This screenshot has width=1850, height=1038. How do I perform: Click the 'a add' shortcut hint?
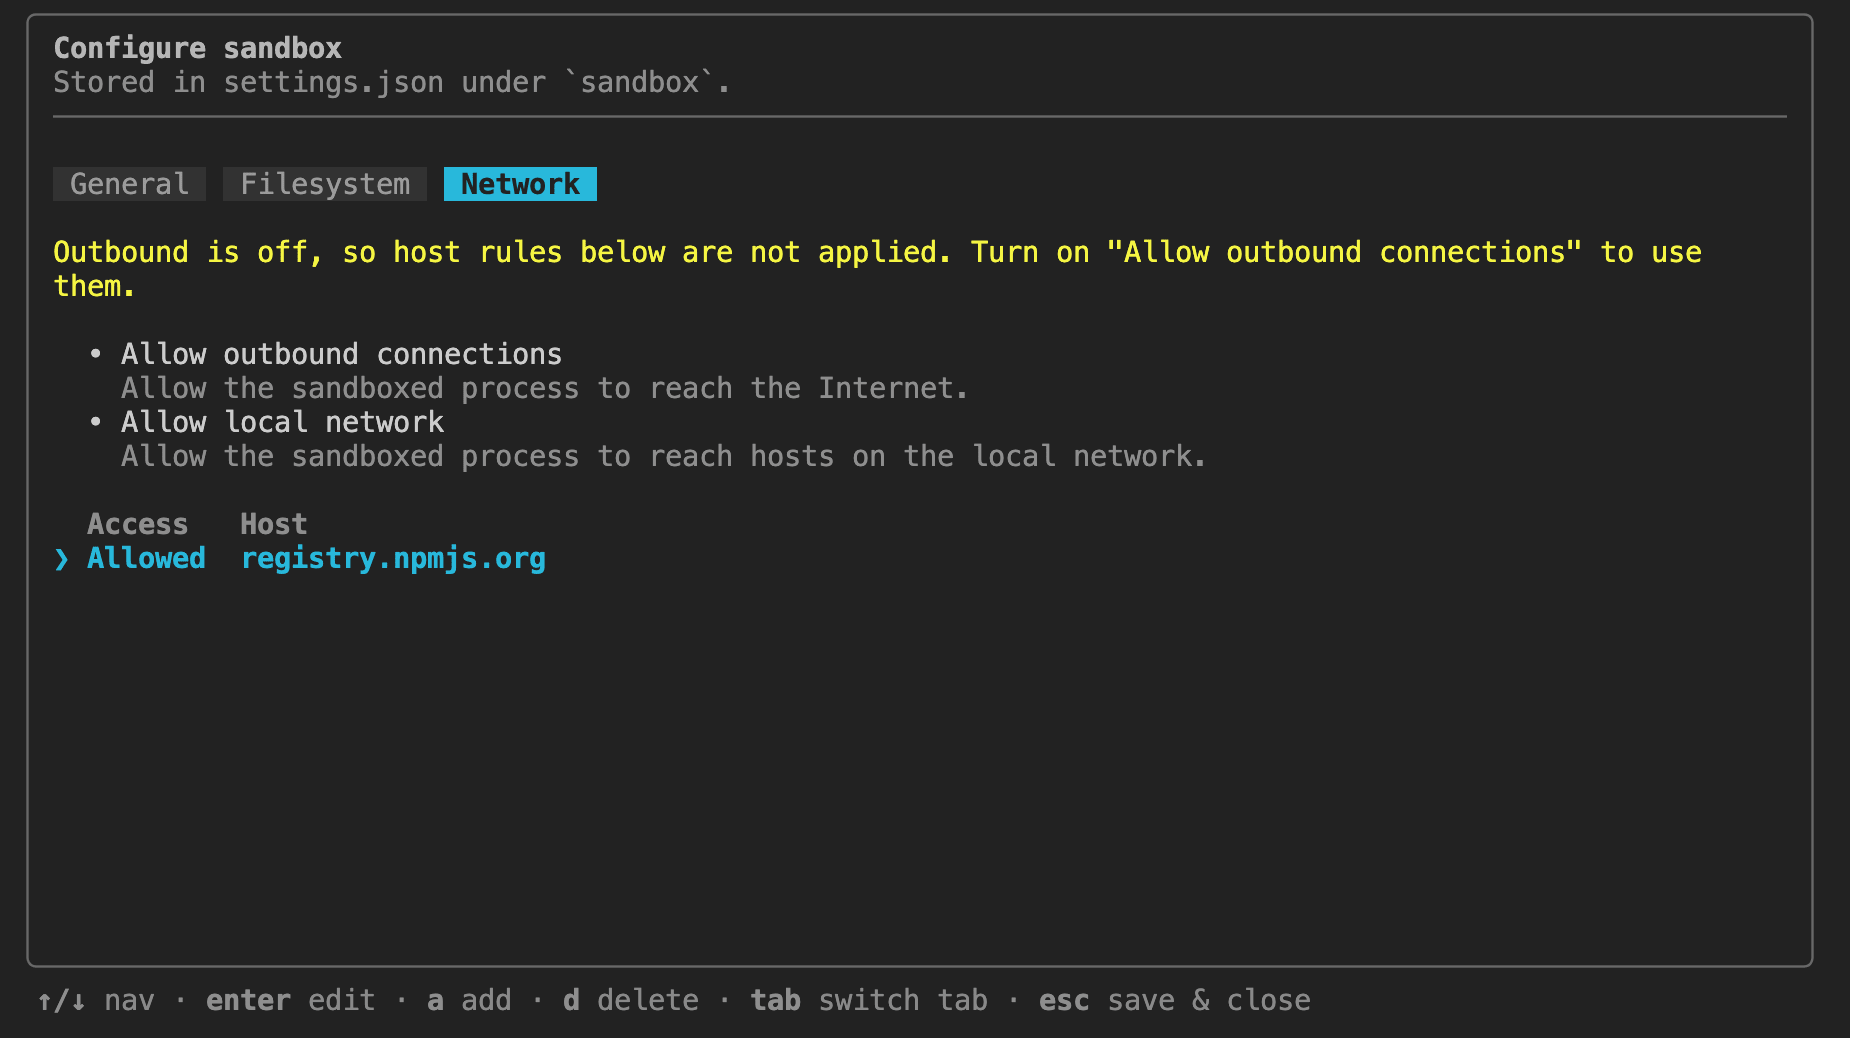click(469, 1000)
